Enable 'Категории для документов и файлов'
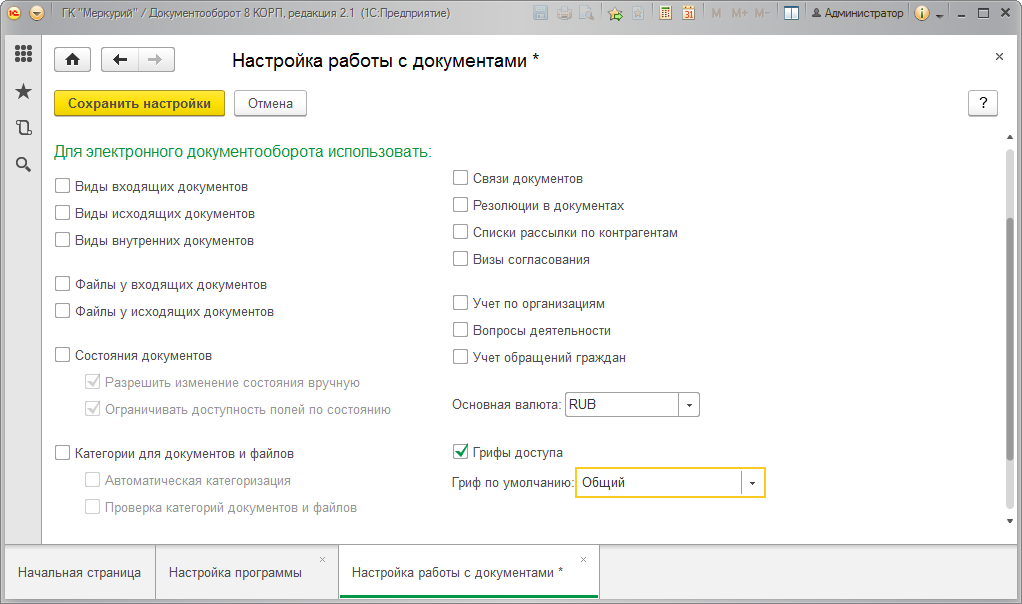Screen dimensions: 1022x604 [63, 453]
